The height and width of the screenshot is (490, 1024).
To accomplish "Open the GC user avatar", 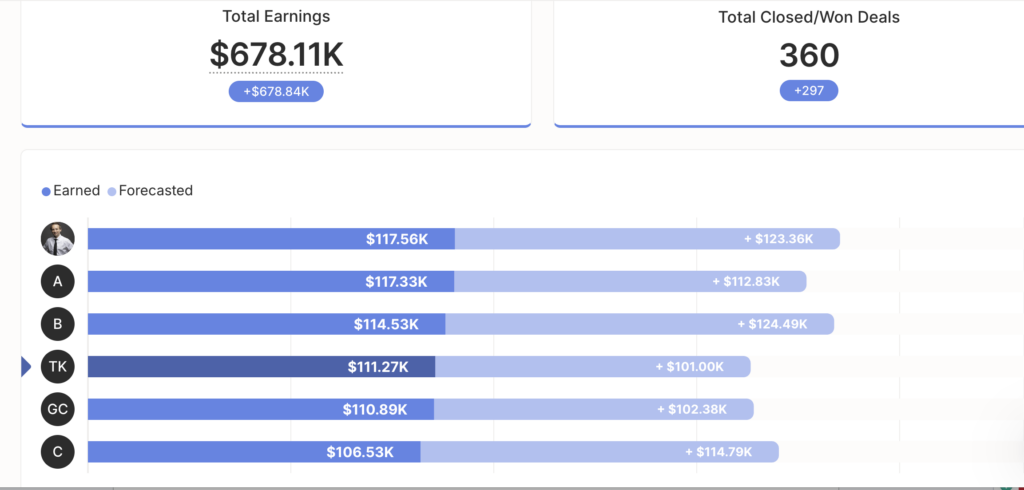I will point(57,410).
